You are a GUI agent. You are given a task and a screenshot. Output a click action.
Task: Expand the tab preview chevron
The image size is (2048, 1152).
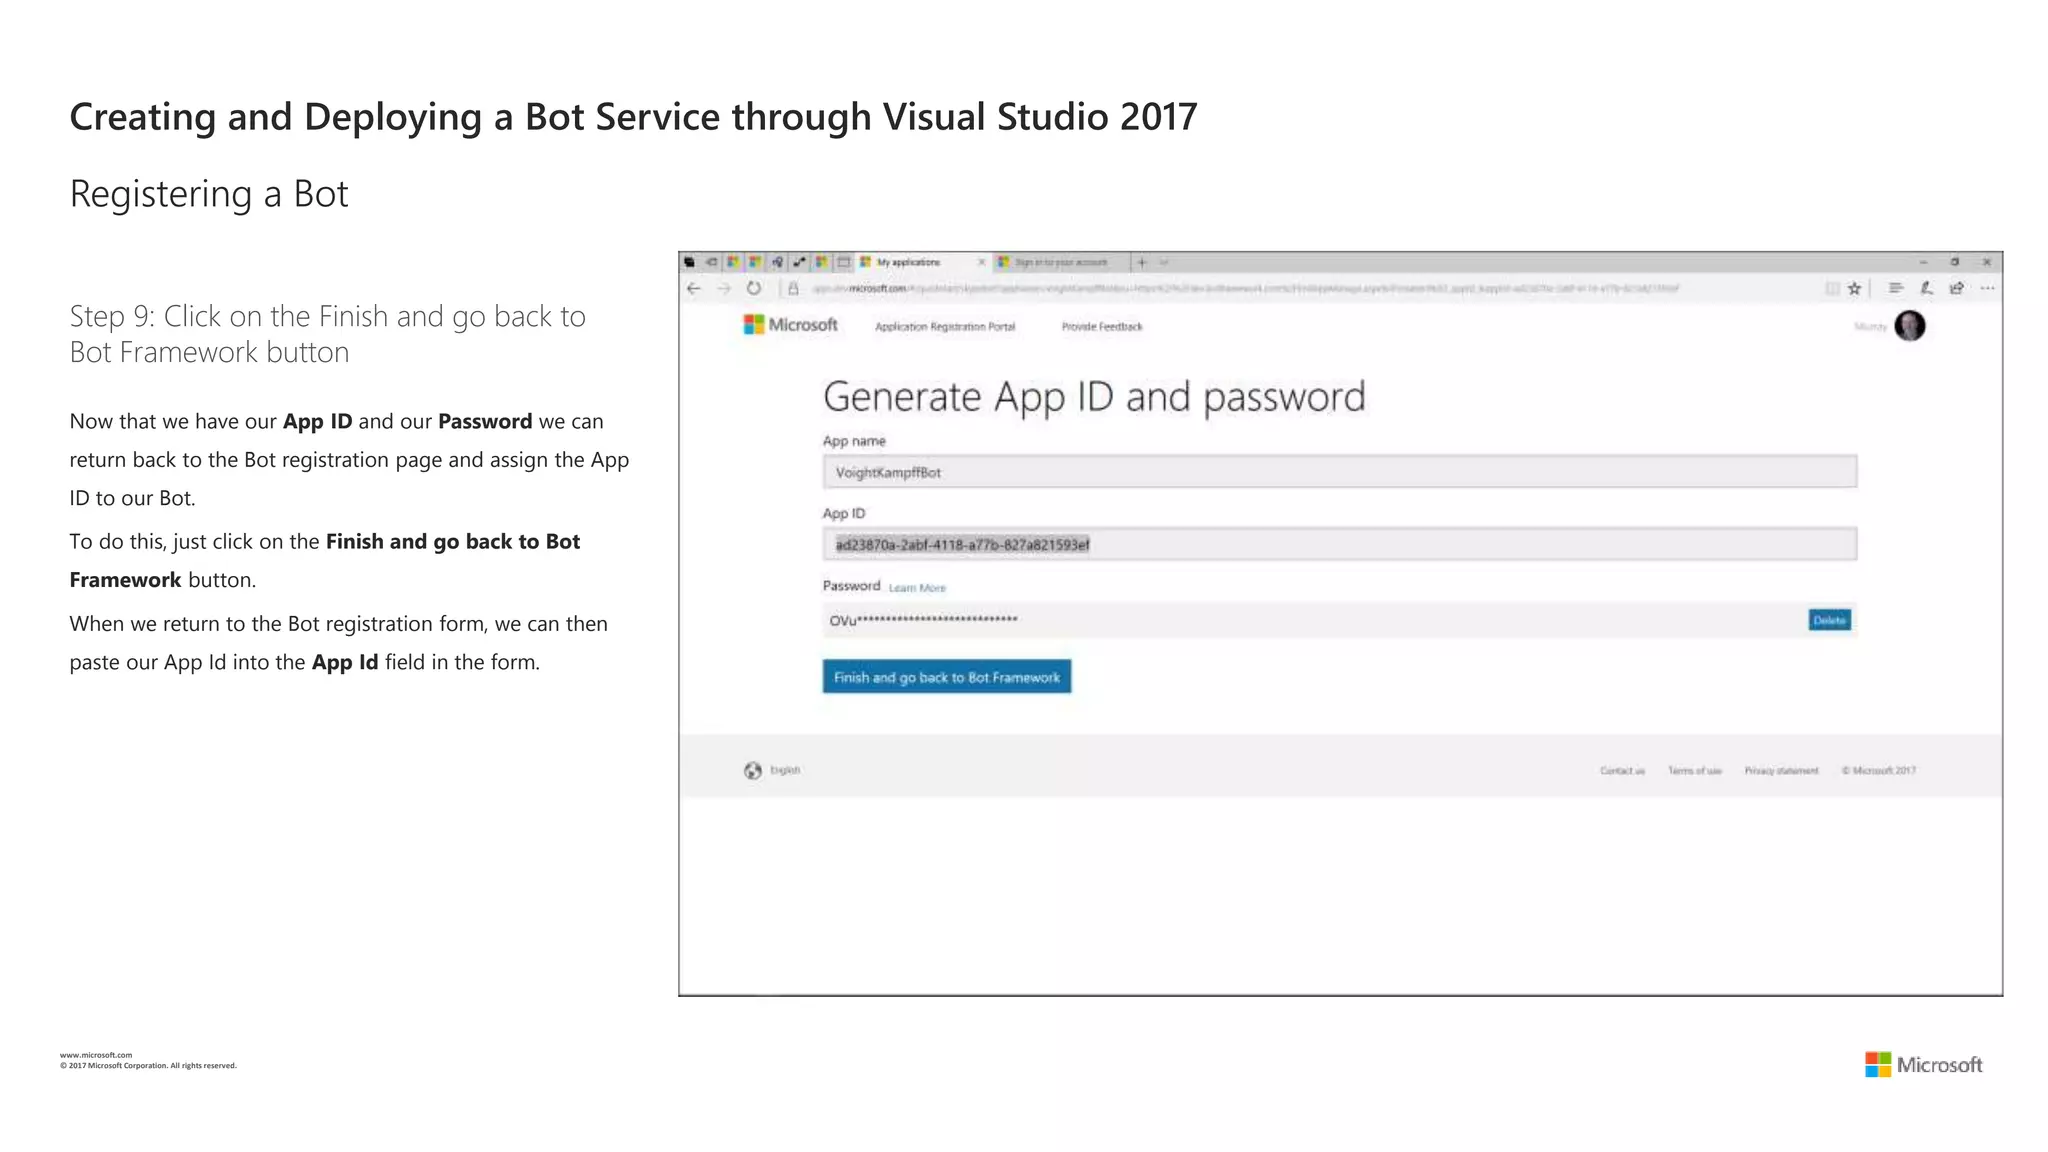coord(1164,263)
